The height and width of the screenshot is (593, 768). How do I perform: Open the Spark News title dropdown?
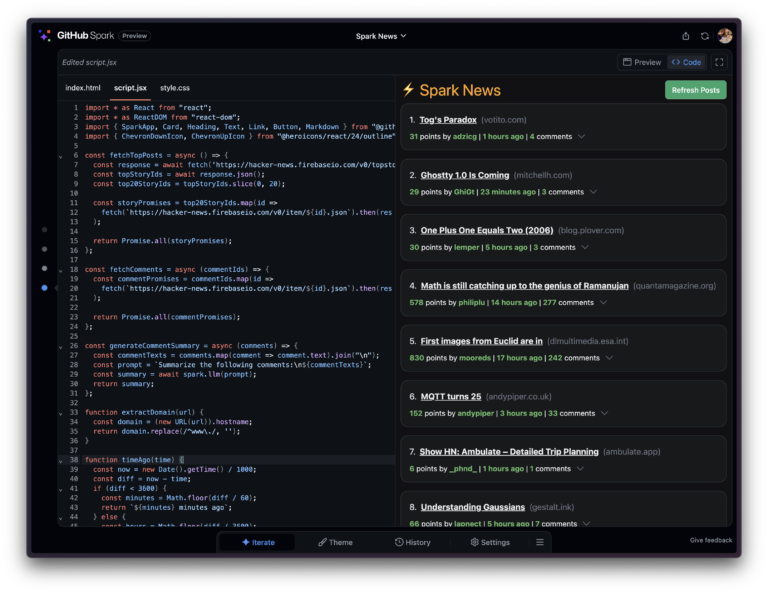(x=381, y=36)
